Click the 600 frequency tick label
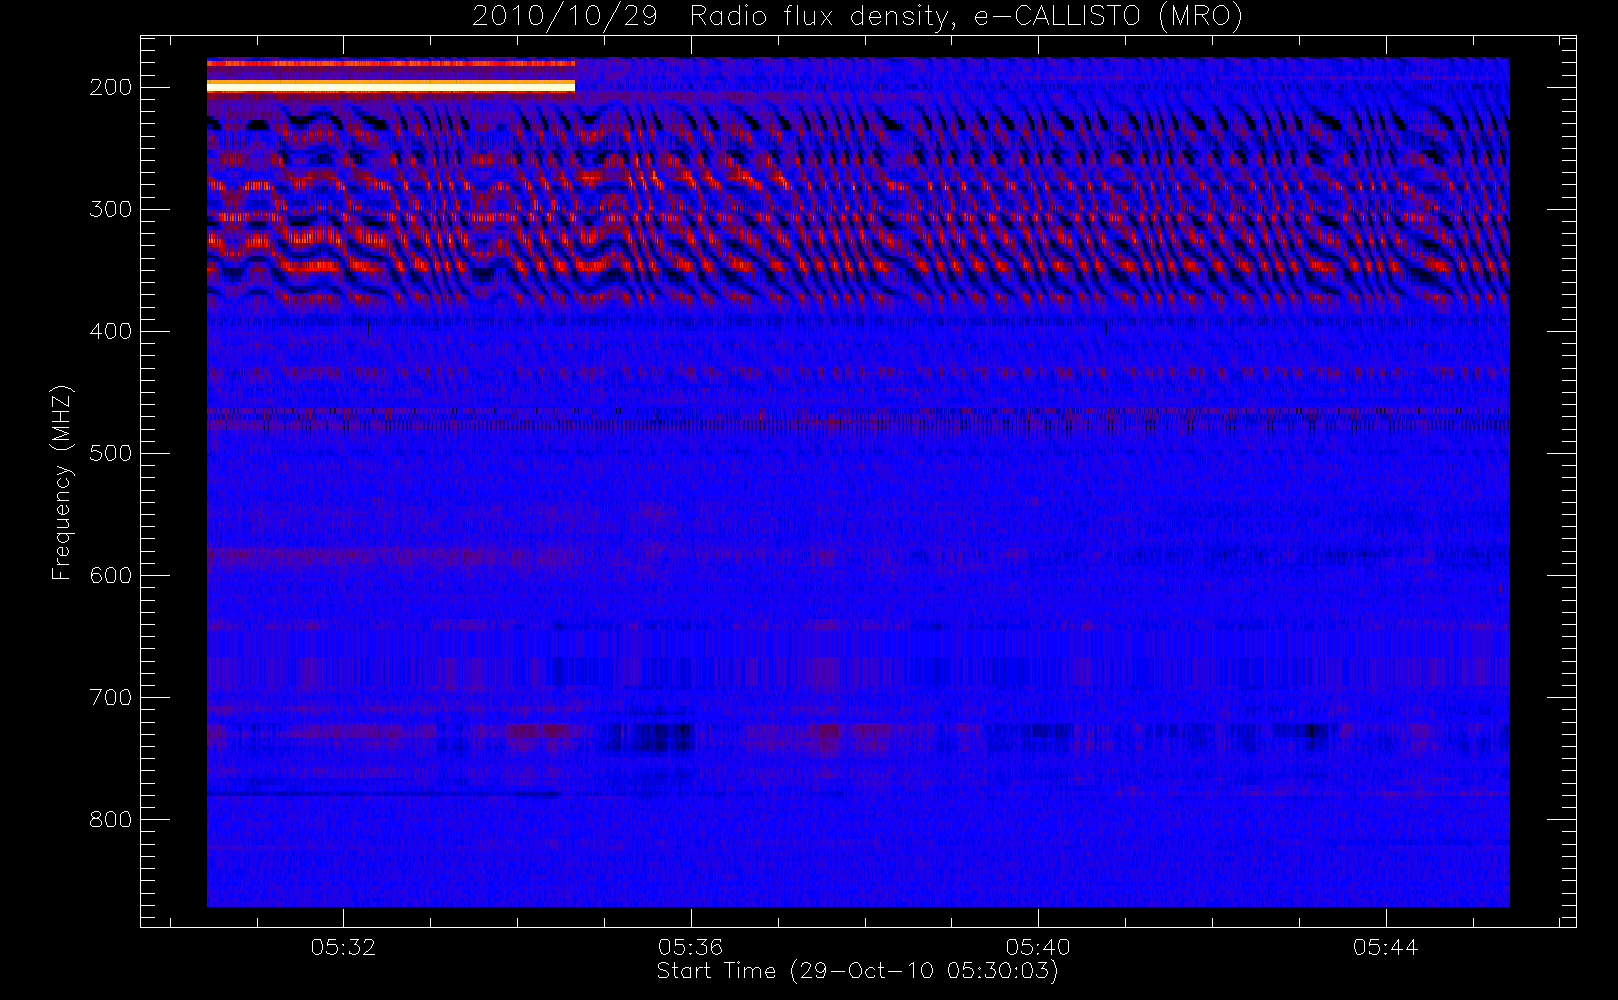The height and width of the screenshot is (1000, 1618). coord(111,575)
